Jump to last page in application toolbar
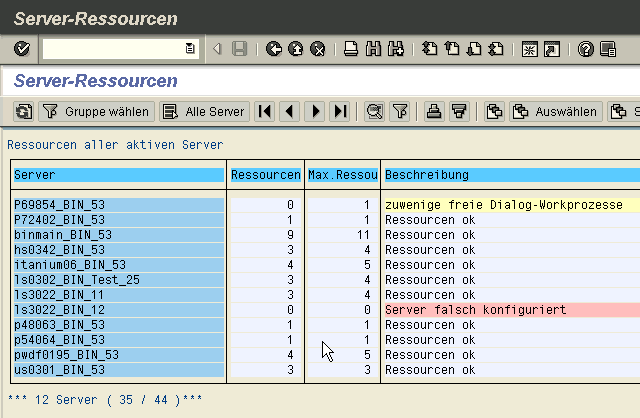This screenshot has height=418, width=640. (340, 111)
